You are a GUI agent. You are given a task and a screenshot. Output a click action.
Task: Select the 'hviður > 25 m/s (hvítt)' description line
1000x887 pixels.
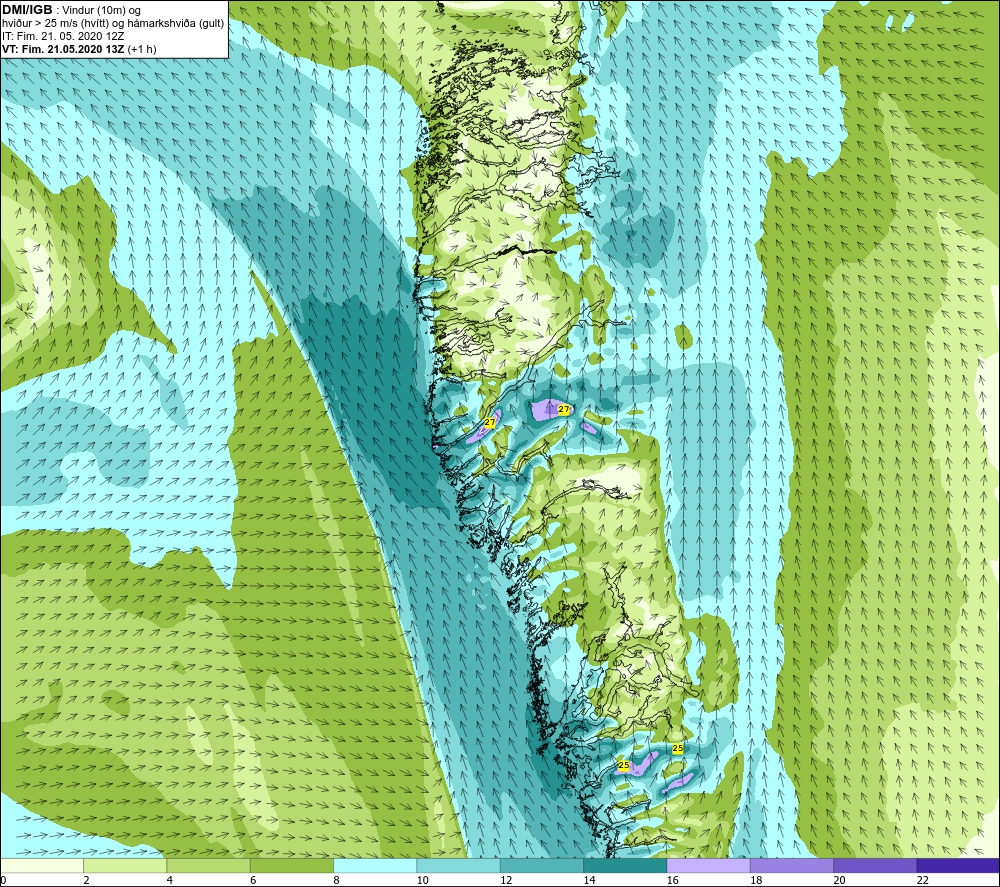tap(113, 24)
